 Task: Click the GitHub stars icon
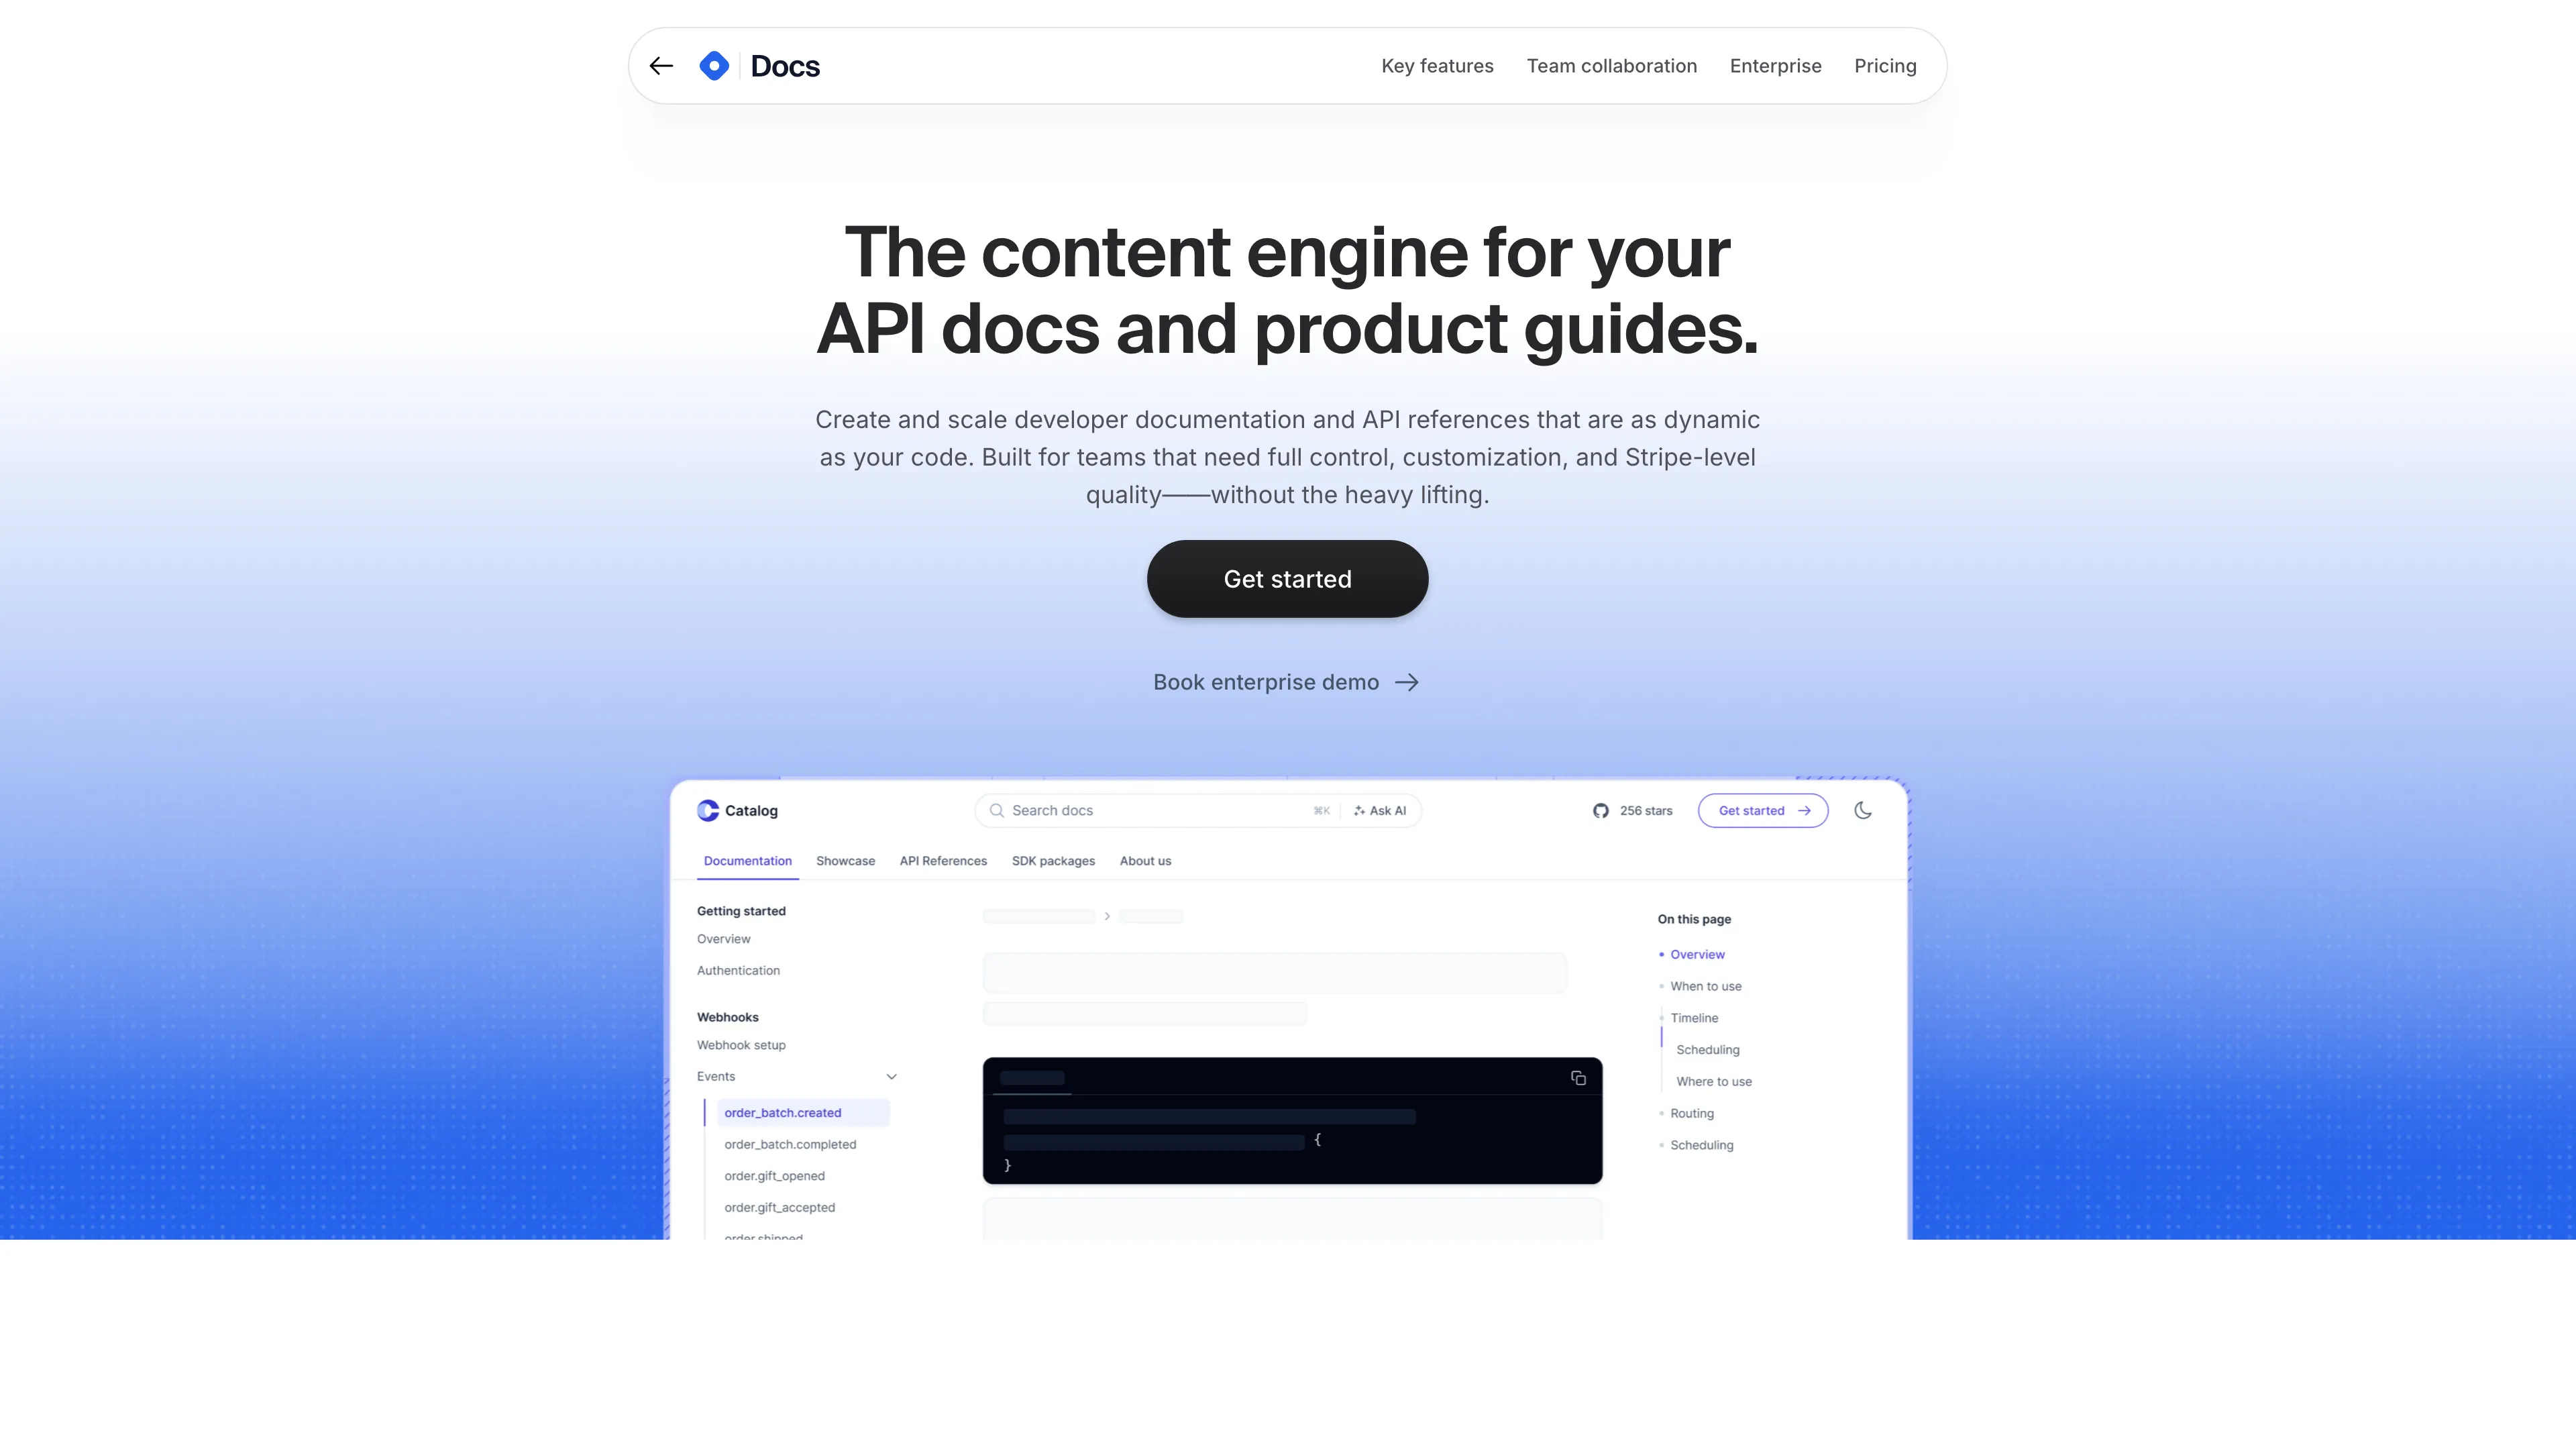click(1601, 810)
